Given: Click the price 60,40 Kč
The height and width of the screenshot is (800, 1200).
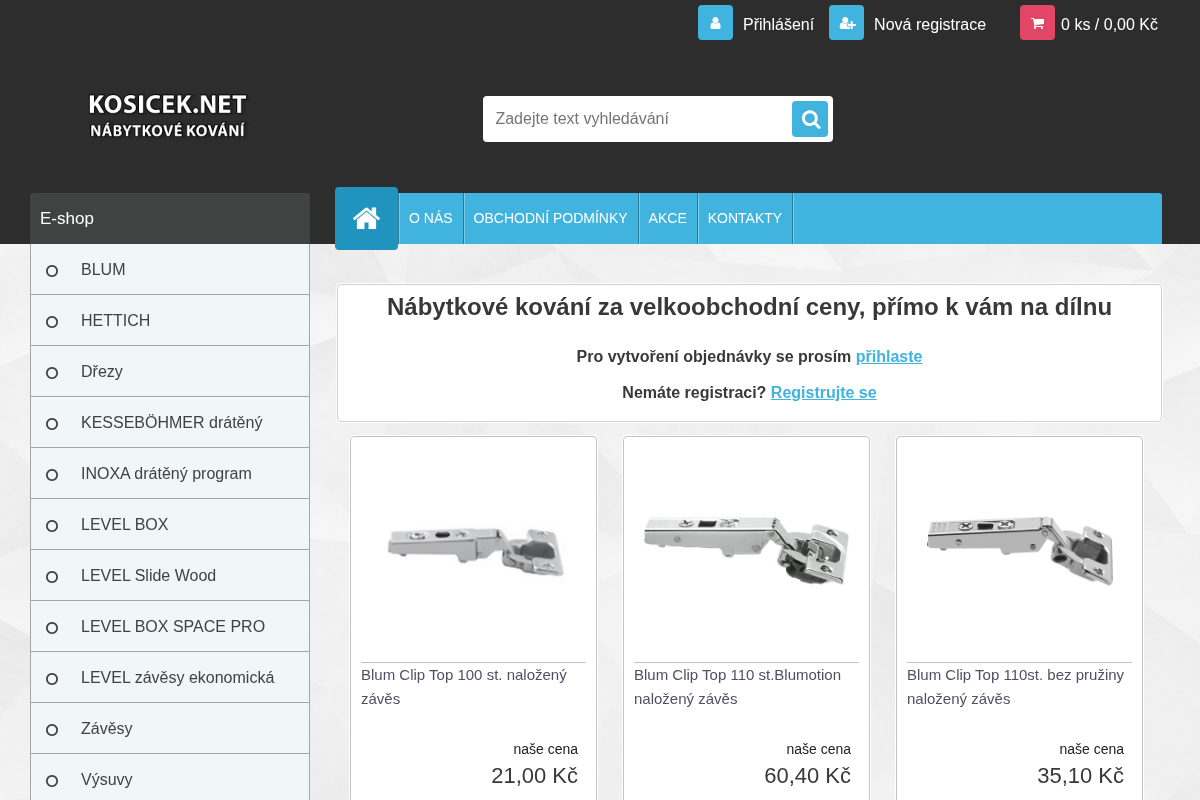Looking at the screenshot, I should (x=807, y=776).
